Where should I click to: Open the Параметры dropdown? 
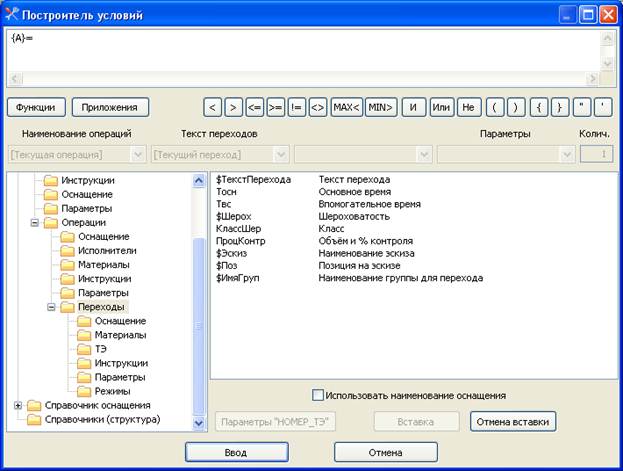point(567,154)
